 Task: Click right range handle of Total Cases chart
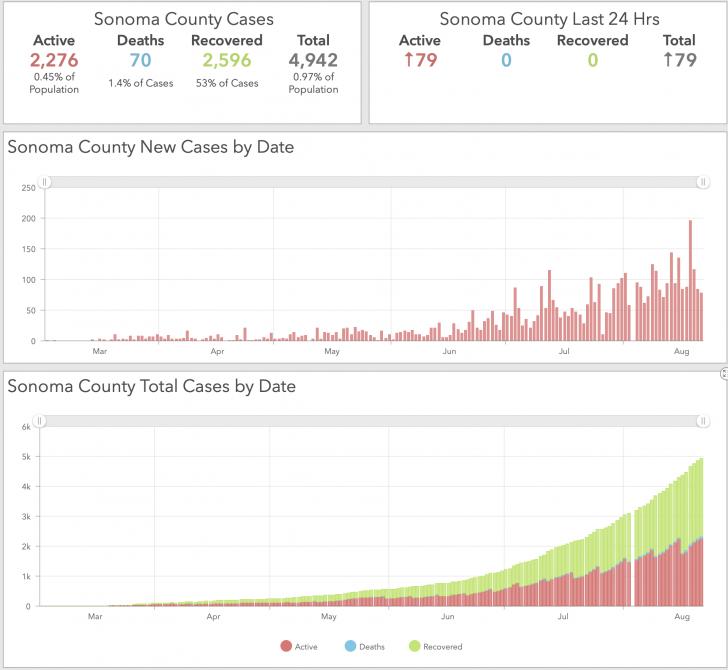(703, 421)
